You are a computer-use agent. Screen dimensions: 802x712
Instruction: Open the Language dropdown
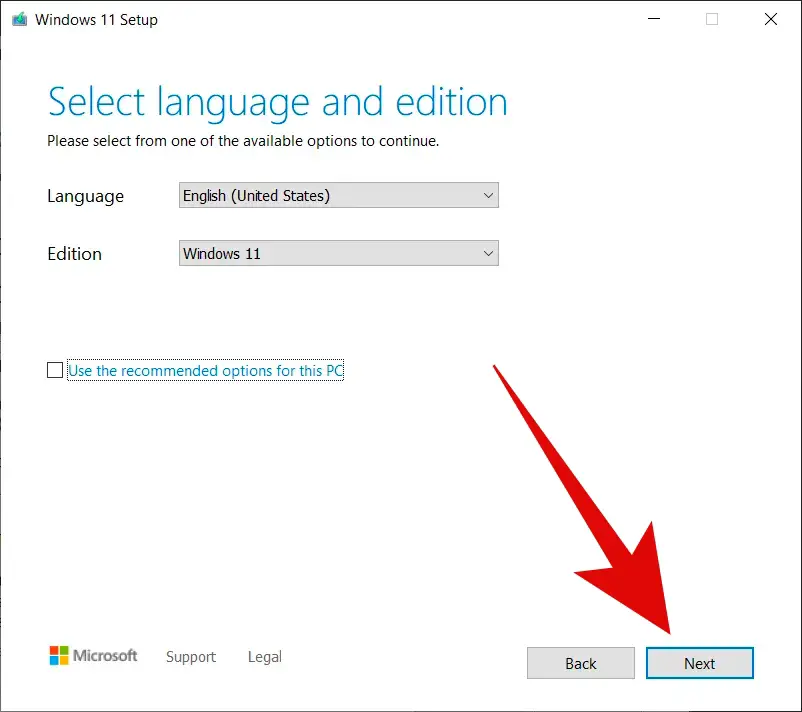[x=339, y=195]
